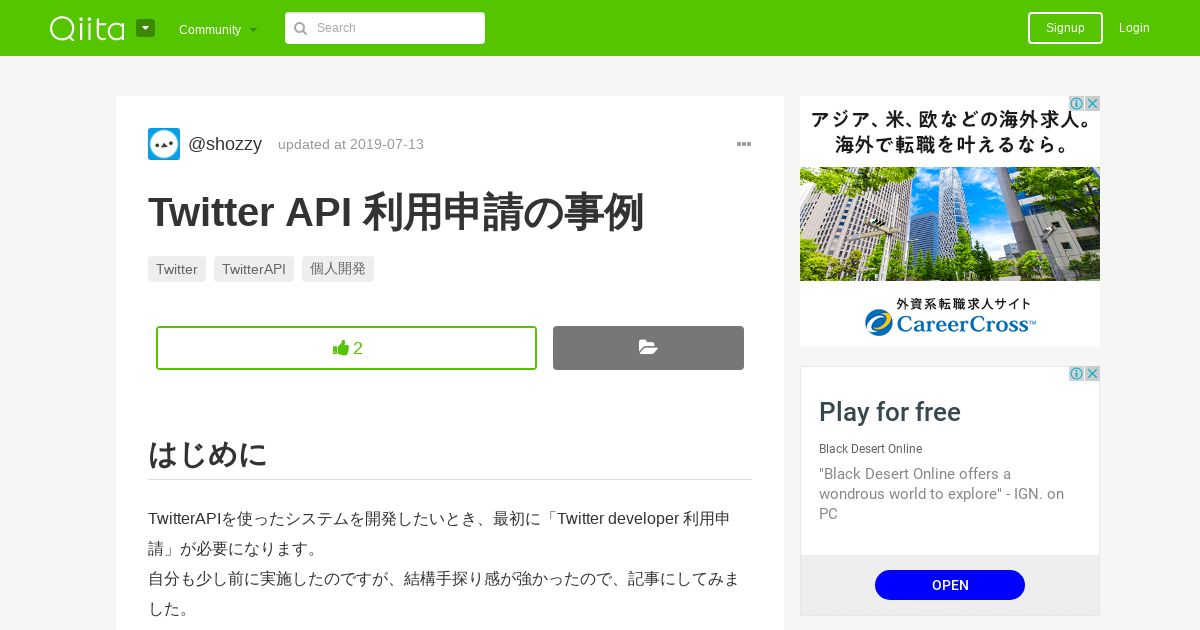Open shozzy's avatar icon
The width and height of the screenshot is (1200, 630).
click(x=164, y=144)
